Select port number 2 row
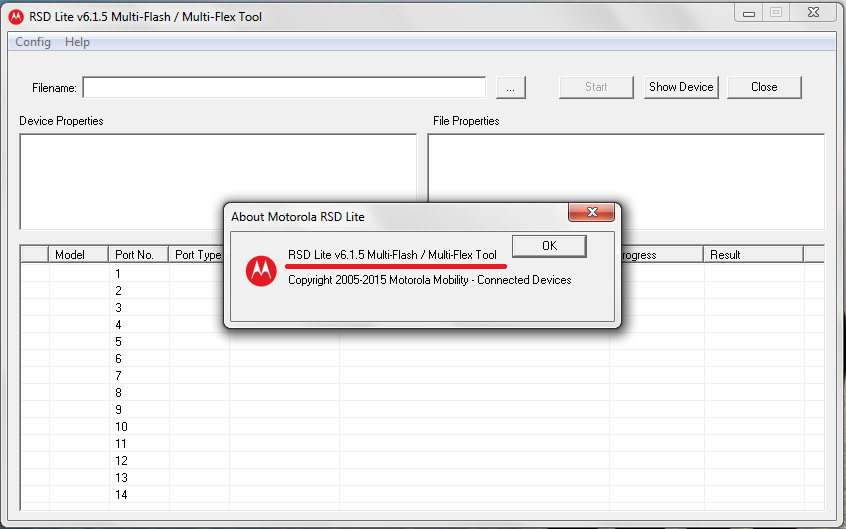This screenshot has width=846, height=529. pyautogui.click(x=422, y=290)
